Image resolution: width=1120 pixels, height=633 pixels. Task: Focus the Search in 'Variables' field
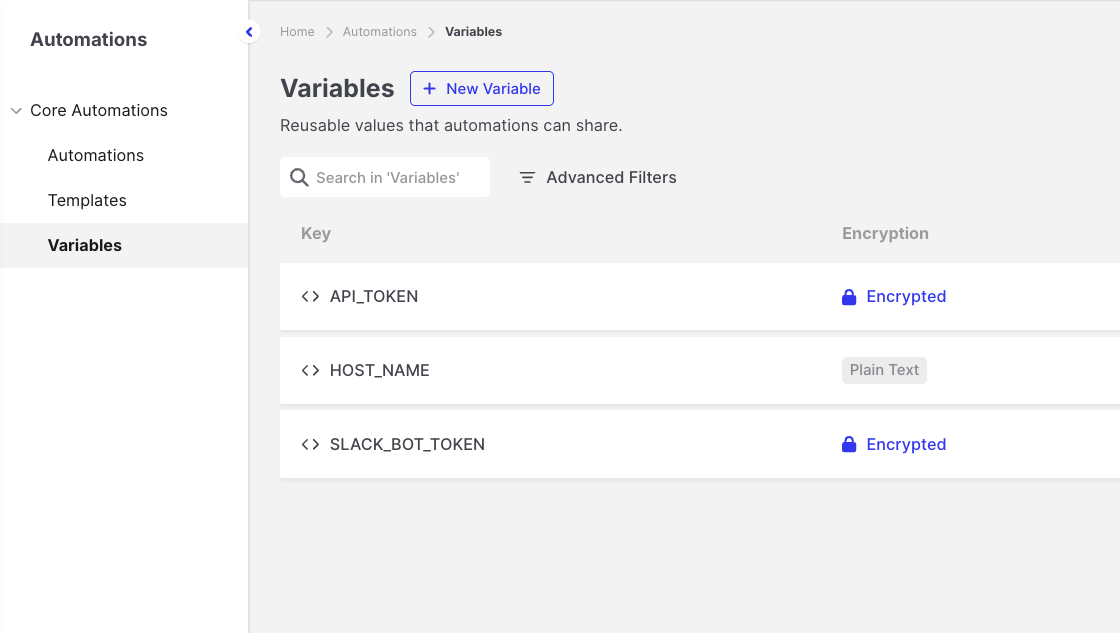click(x=385, y=177)
